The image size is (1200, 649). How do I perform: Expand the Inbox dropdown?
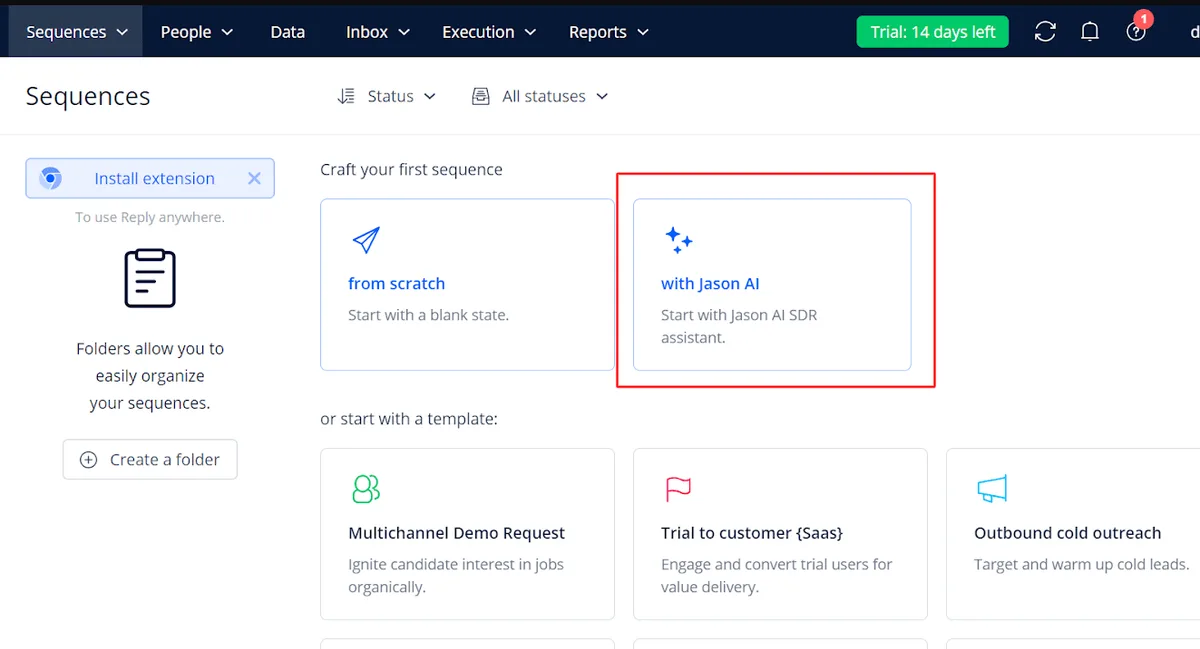pos(377,31)
